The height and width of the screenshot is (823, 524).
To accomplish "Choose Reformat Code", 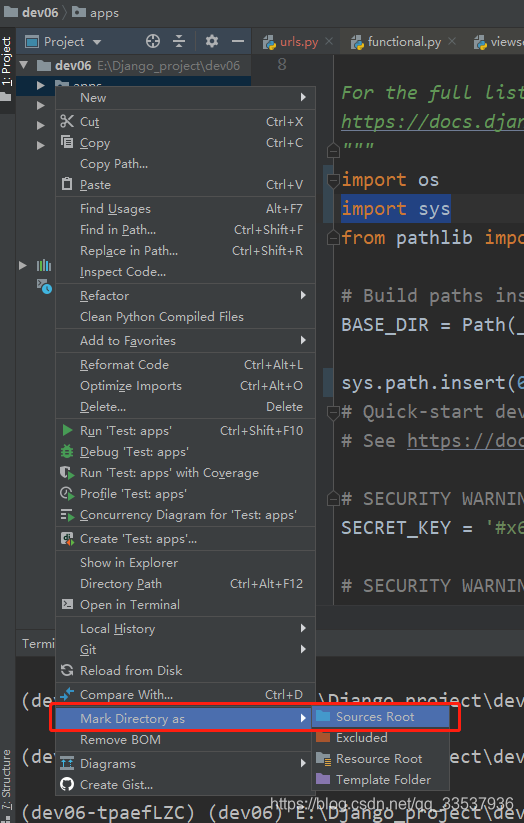I will [185, 365].
